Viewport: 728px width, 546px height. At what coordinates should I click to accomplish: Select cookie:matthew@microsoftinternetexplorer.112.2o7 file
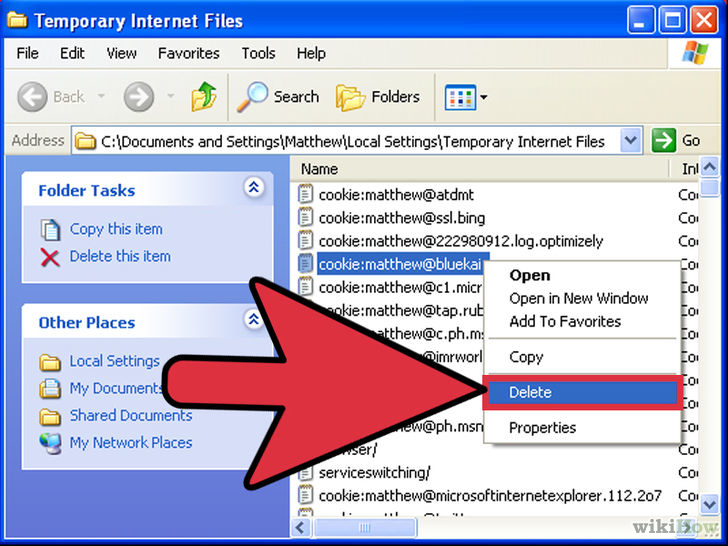(490, 496)
